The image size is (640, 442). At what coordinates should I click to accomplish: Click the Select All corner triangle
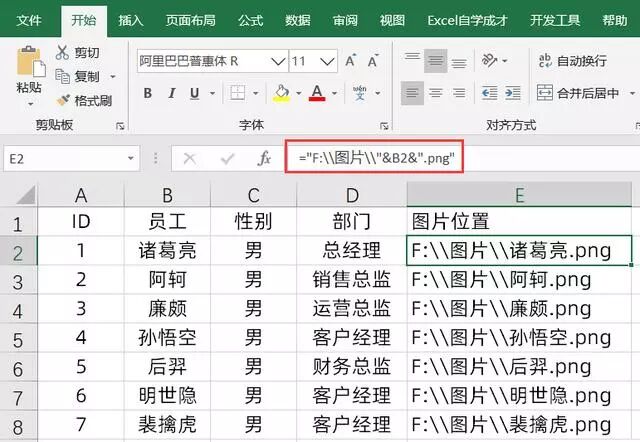click(26, 194)
